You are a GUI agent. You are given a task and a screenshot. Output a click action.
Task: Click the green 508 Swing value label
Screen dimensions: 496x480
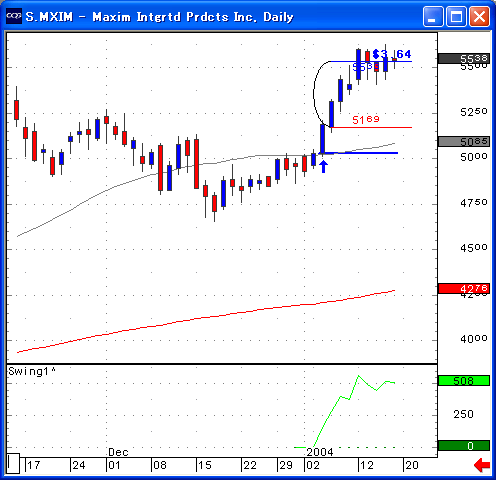coord(464,380)
